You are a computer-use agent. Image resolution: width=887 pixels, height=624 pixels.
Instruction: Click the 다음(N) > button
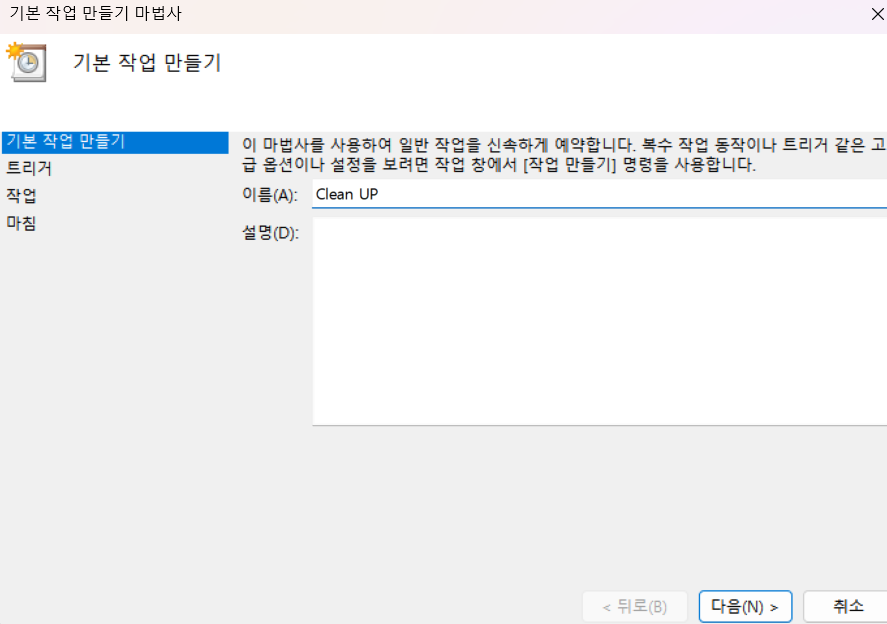pyautogui.click(x=745, y=606)
